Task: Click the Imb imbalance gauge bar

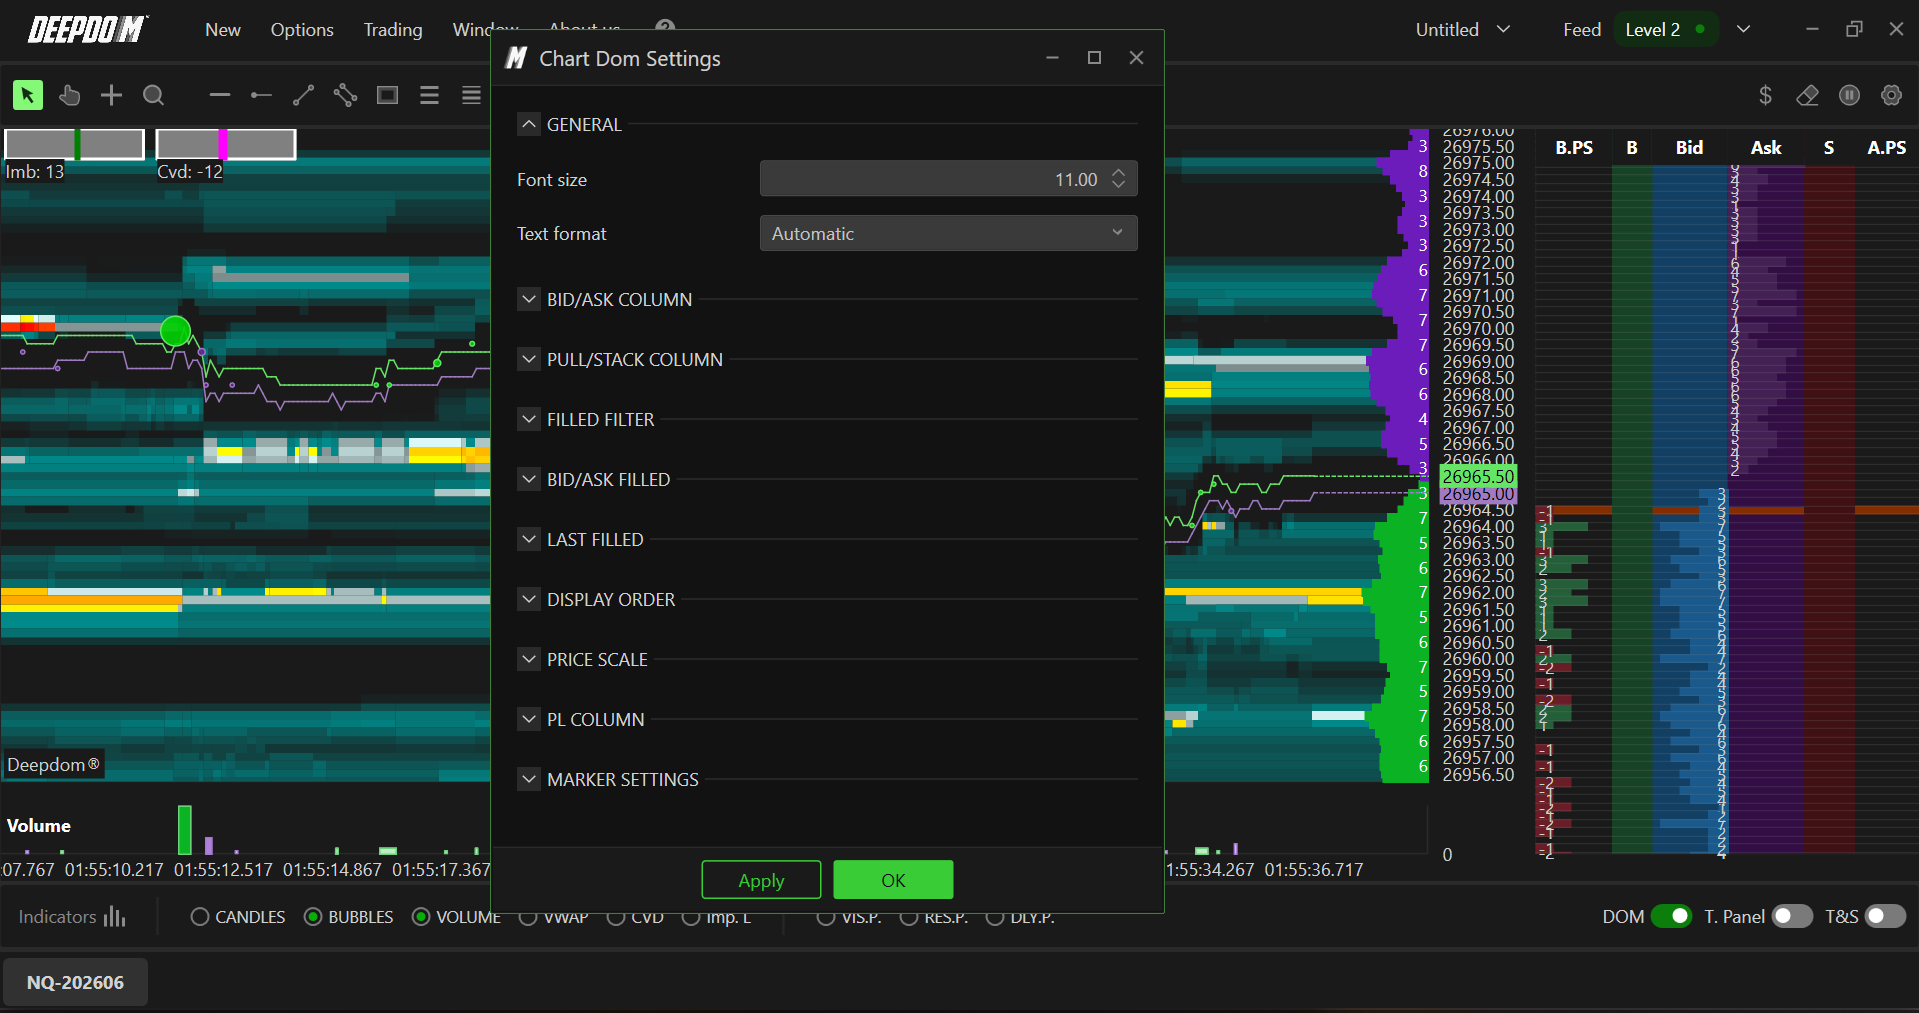Action: click(x=75, y=145)
